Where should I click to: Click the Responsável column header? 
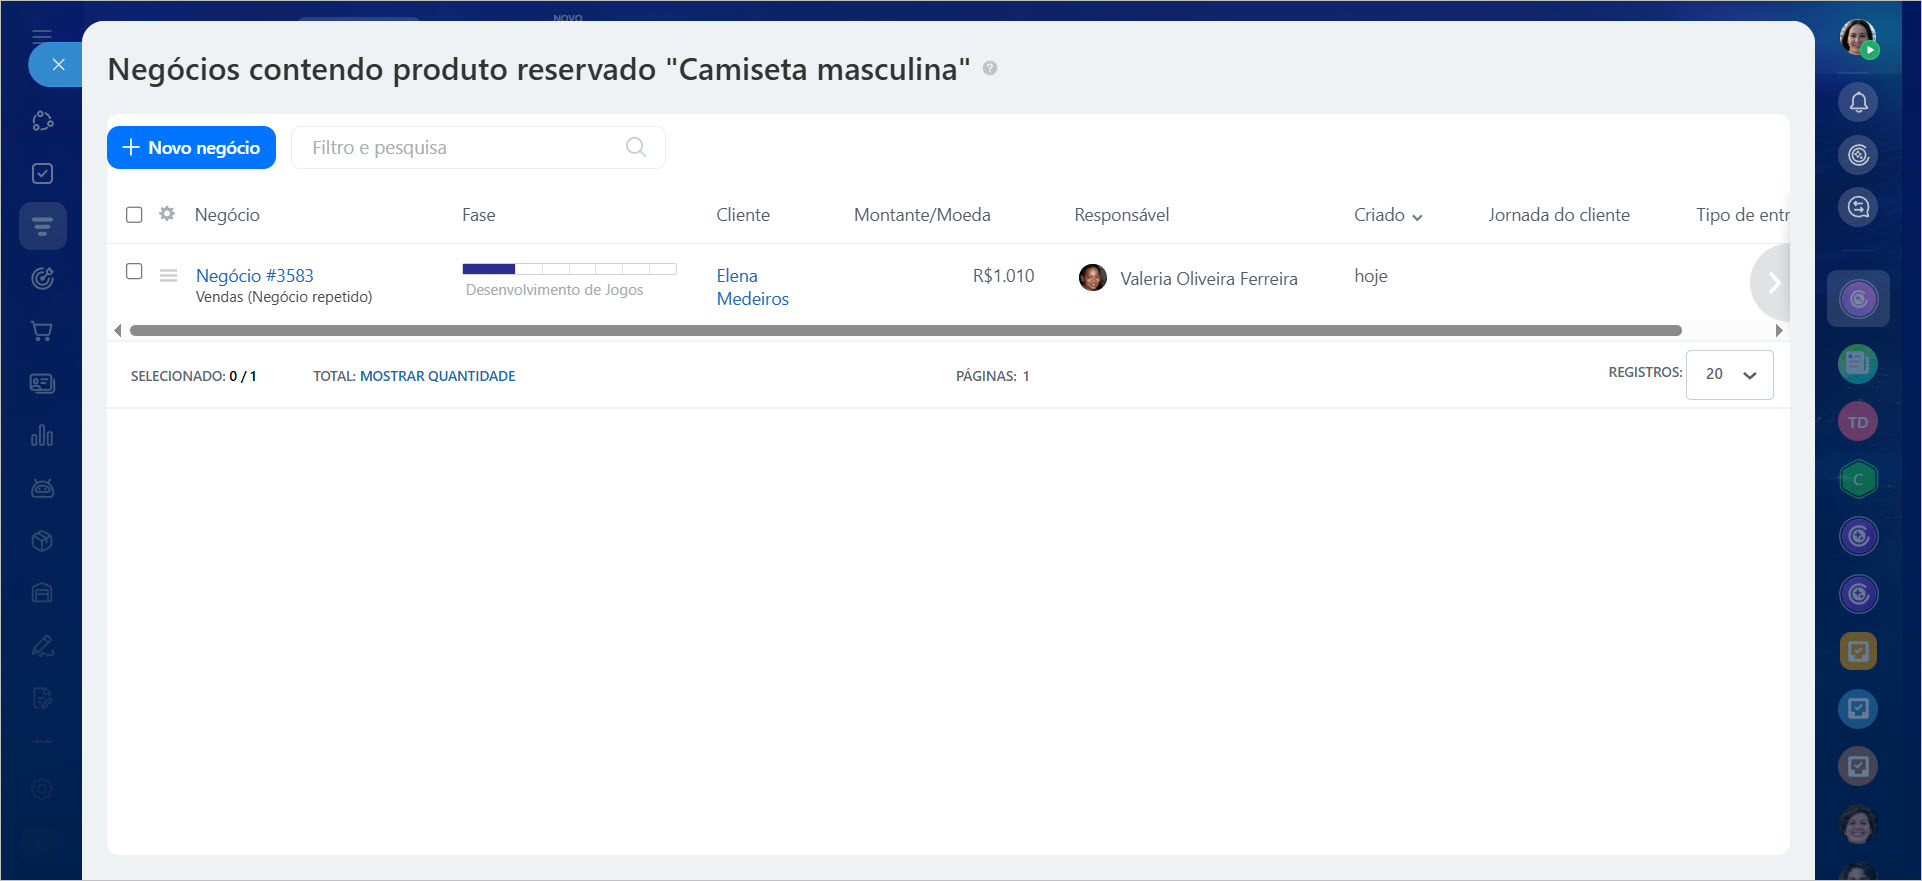click(x=1121, y=215)
